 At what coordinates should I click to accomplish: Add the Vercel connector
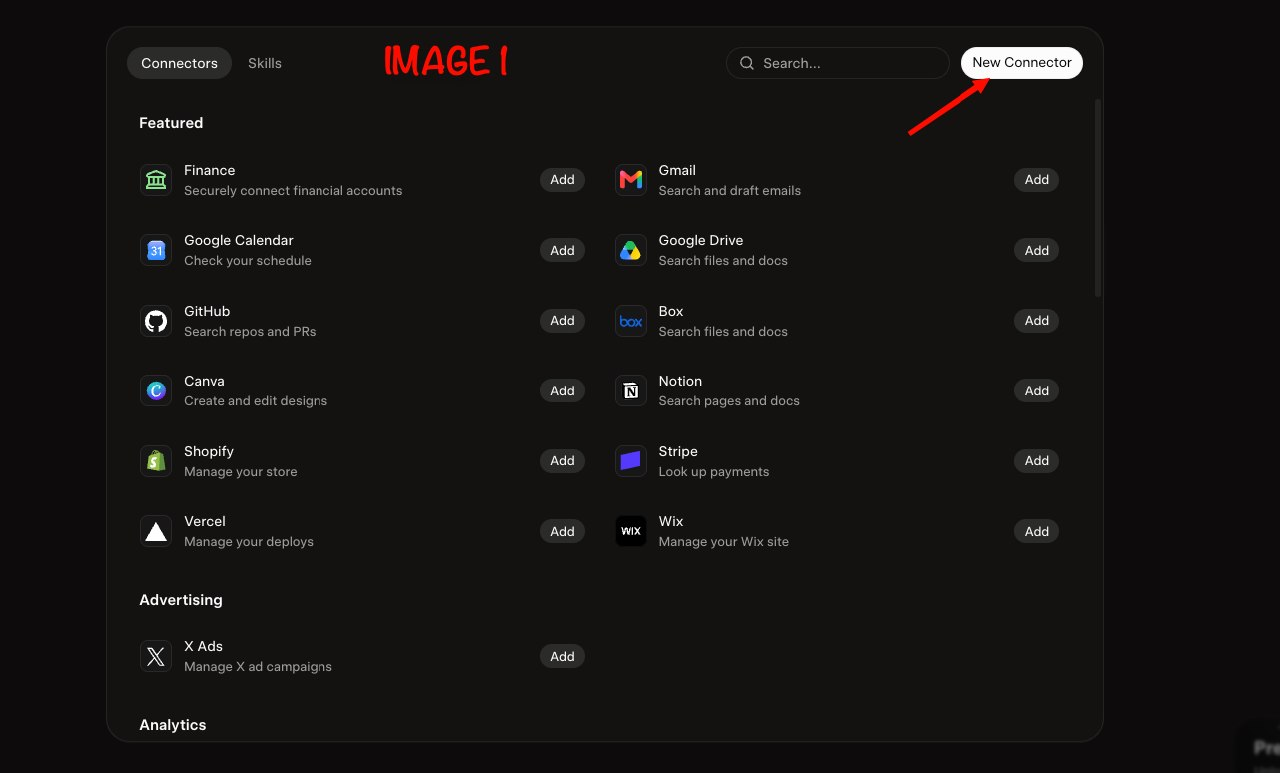tap(562, 531)
